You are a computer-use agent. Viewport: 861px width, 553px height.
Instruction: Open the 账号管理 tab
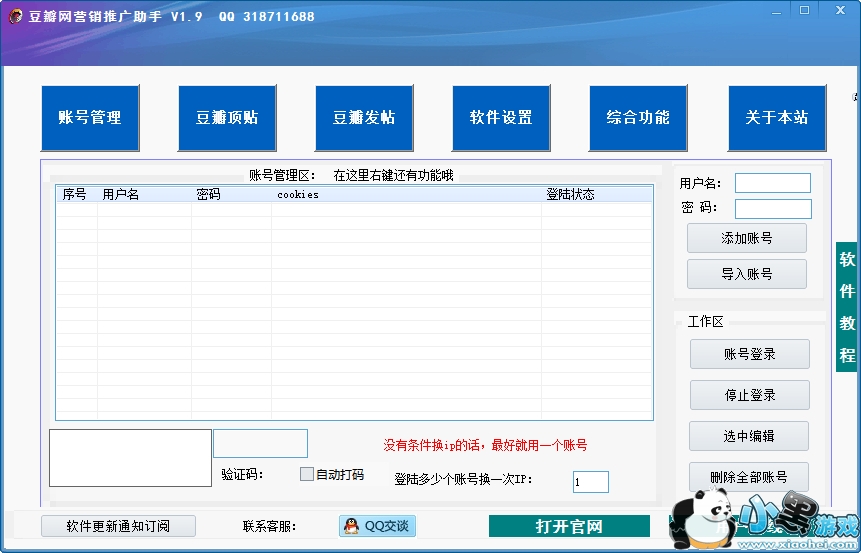pyautogui.click(x=90, y=118)
